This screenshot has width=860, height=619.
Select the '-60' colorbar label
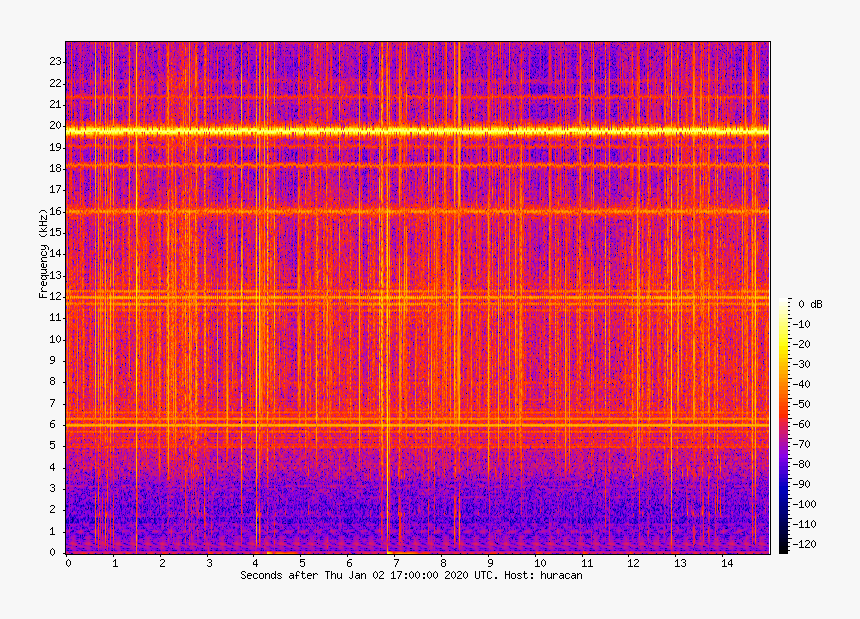(x=802, y=424)
